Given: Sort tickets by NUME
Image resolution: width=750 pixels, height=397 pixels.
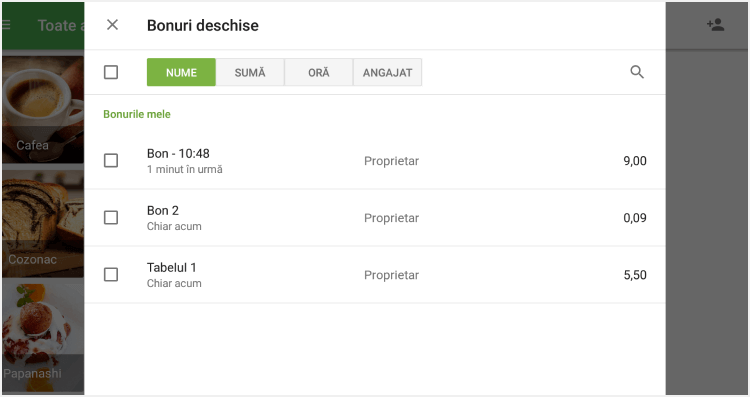Looking at the screenshot, I should point(181,72).
